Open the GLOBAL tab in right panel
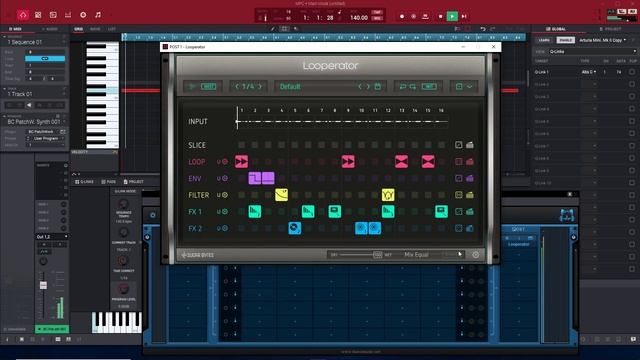The width and height of the screenshot is (640, 360). point(556,29)
